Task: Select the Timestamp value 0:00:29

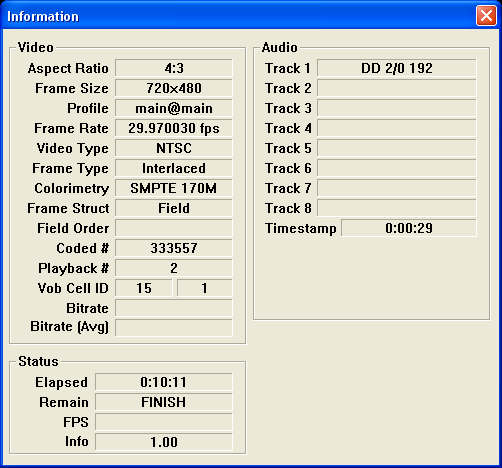Action: tap(409, 228)
